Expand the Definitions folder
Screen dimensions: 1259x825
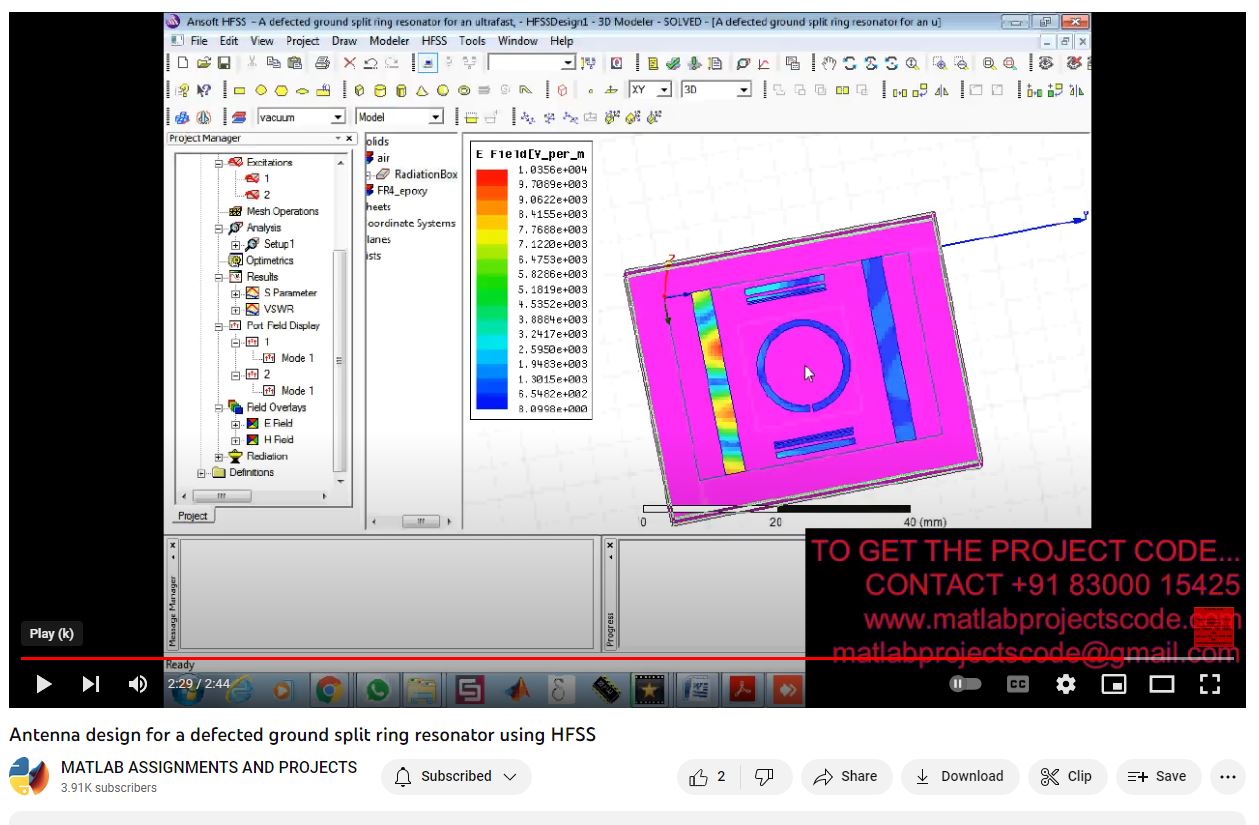203,473
